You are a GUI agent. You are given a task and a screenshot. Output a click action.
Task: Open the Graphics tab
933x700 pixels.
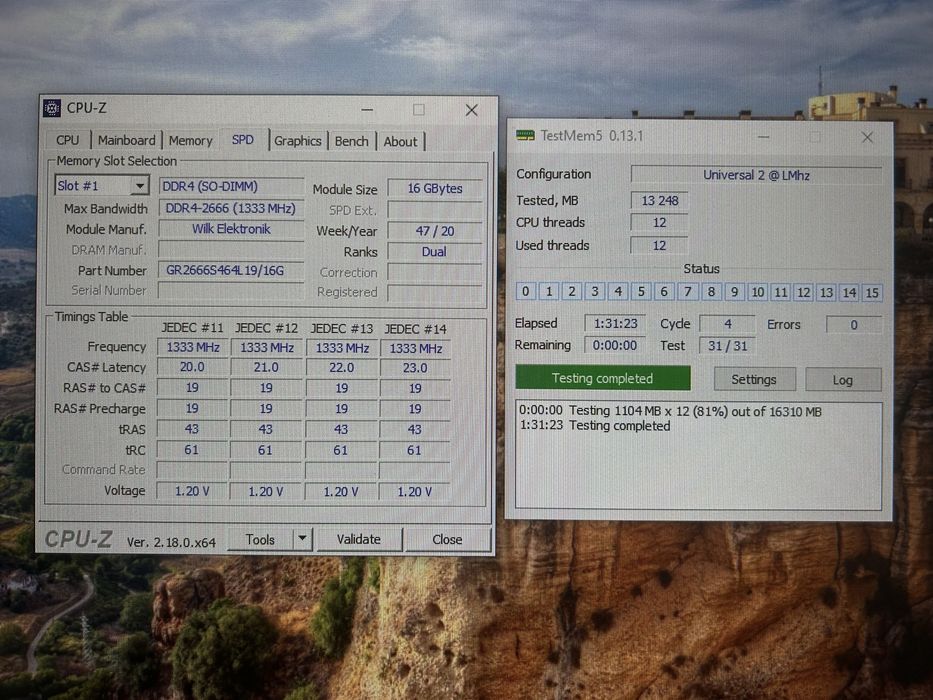298,141
